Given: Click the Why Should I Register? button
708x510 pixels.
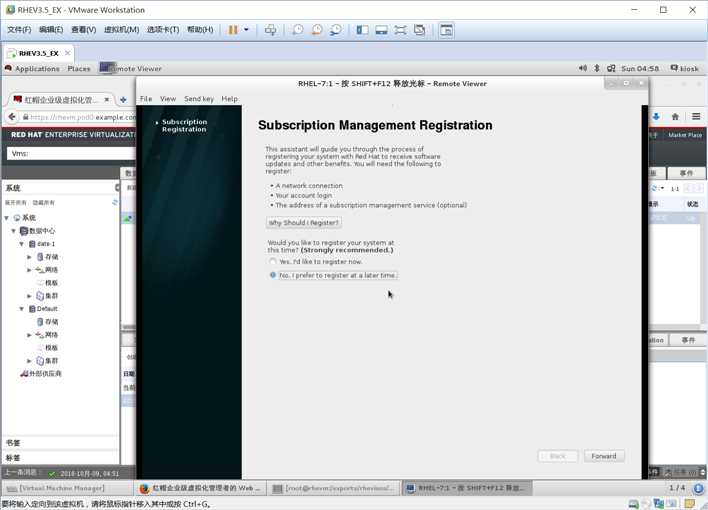Looking at the screenshot, I should pyautogui.click(x=303, y=223).
